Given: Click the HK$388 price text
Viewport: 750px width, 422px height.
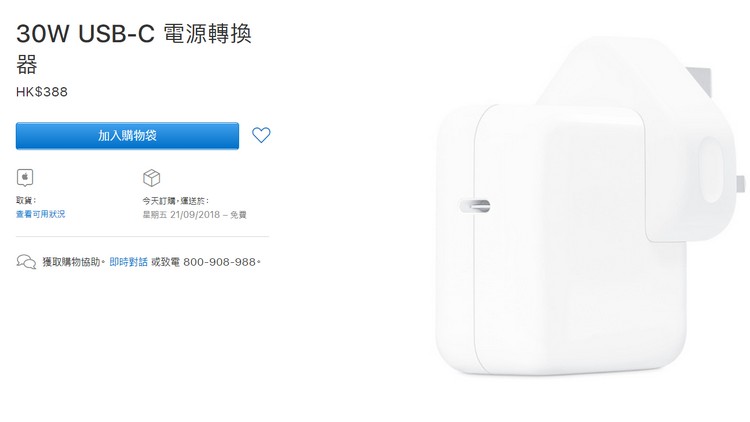Looking at the screenshot, I should coord(42,92).
